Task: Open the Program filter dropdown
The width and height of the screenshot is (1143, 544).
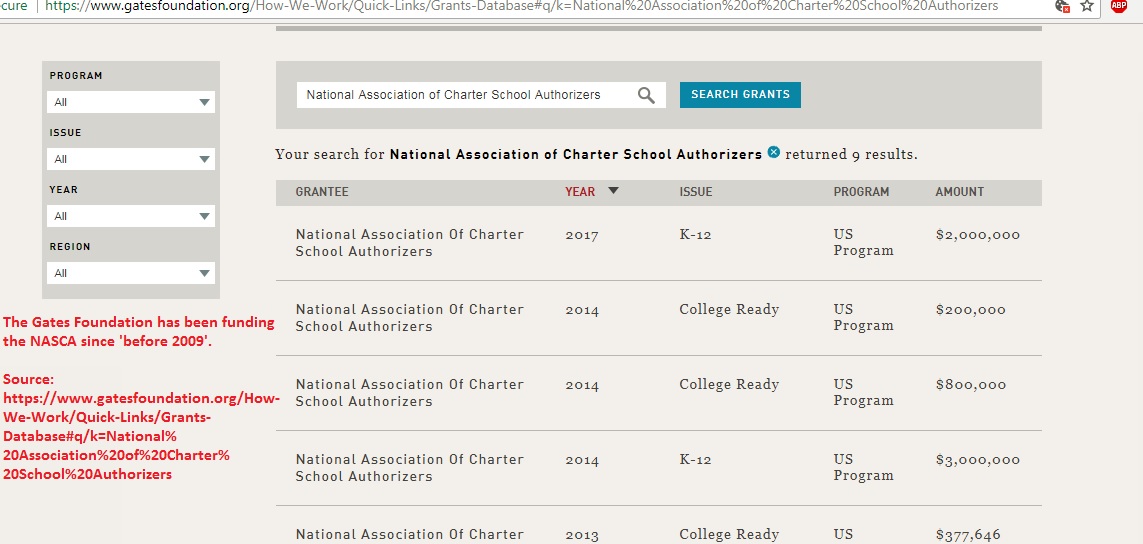Action: [x=130, y=102]
